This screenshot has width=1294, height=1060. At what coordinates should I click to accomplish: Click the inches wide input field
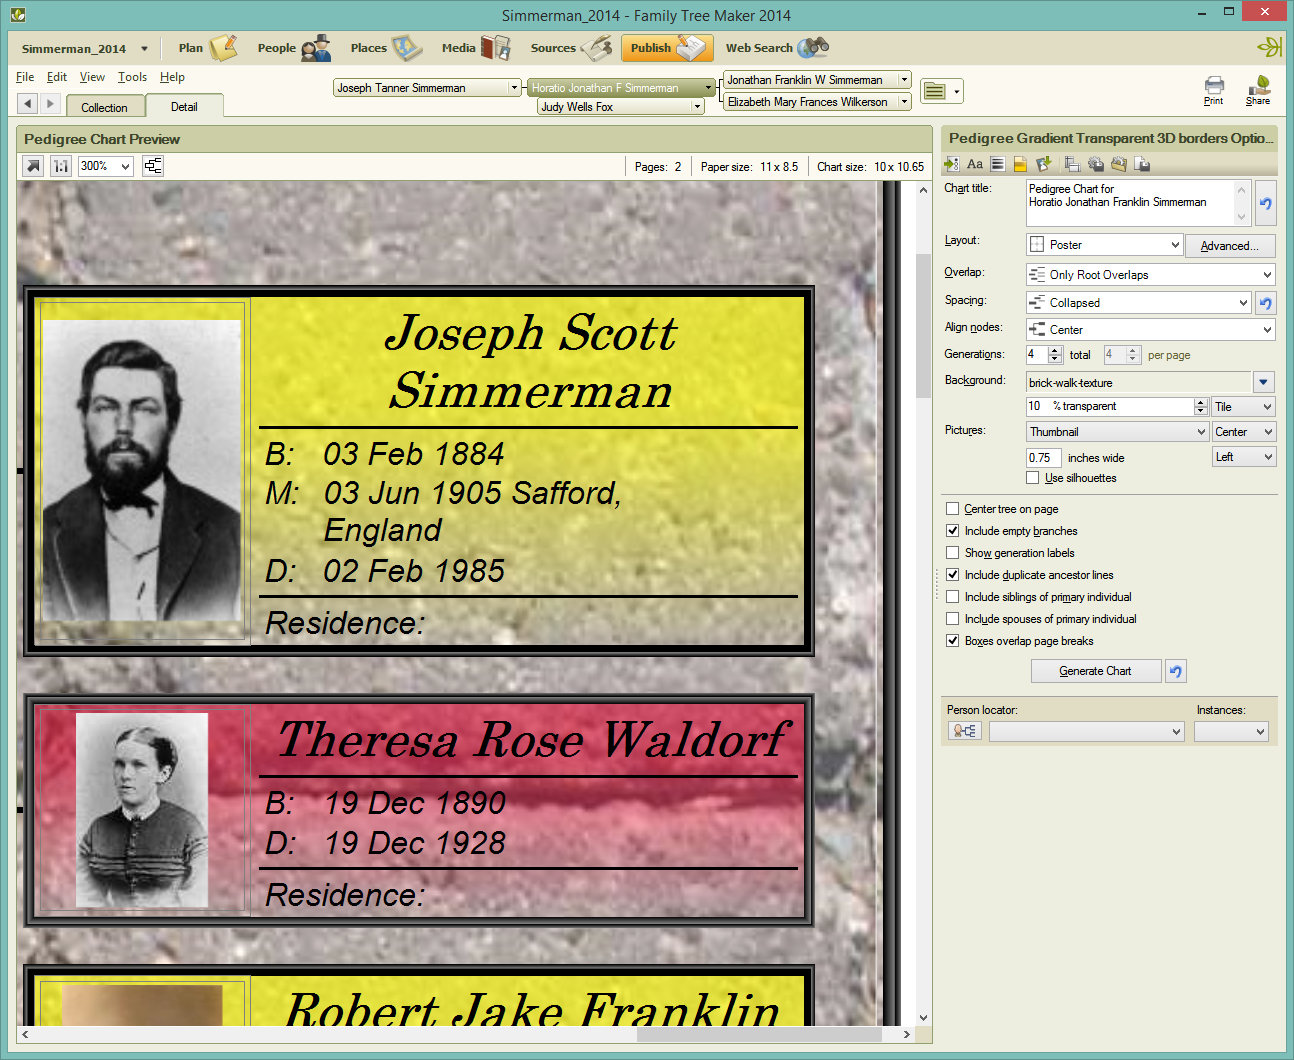pyautogui.click(x=1043, y=458)
